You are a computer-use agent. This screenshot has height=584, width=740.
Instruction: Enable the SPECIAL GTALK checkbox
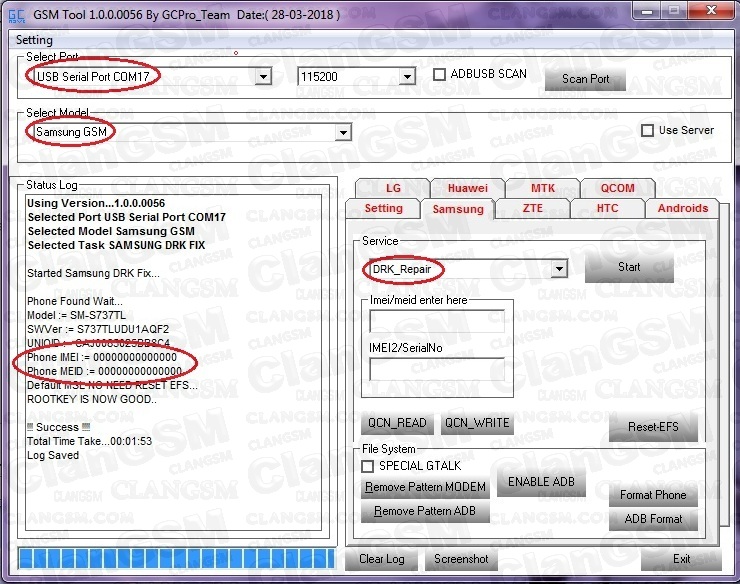tap(368, 466)
